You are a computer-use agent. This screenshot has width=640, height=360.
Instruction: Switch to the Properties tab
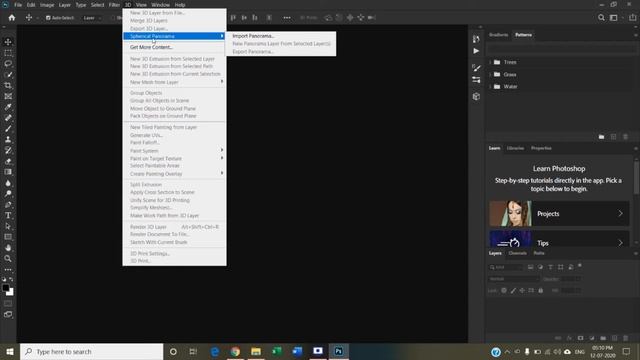541,148
